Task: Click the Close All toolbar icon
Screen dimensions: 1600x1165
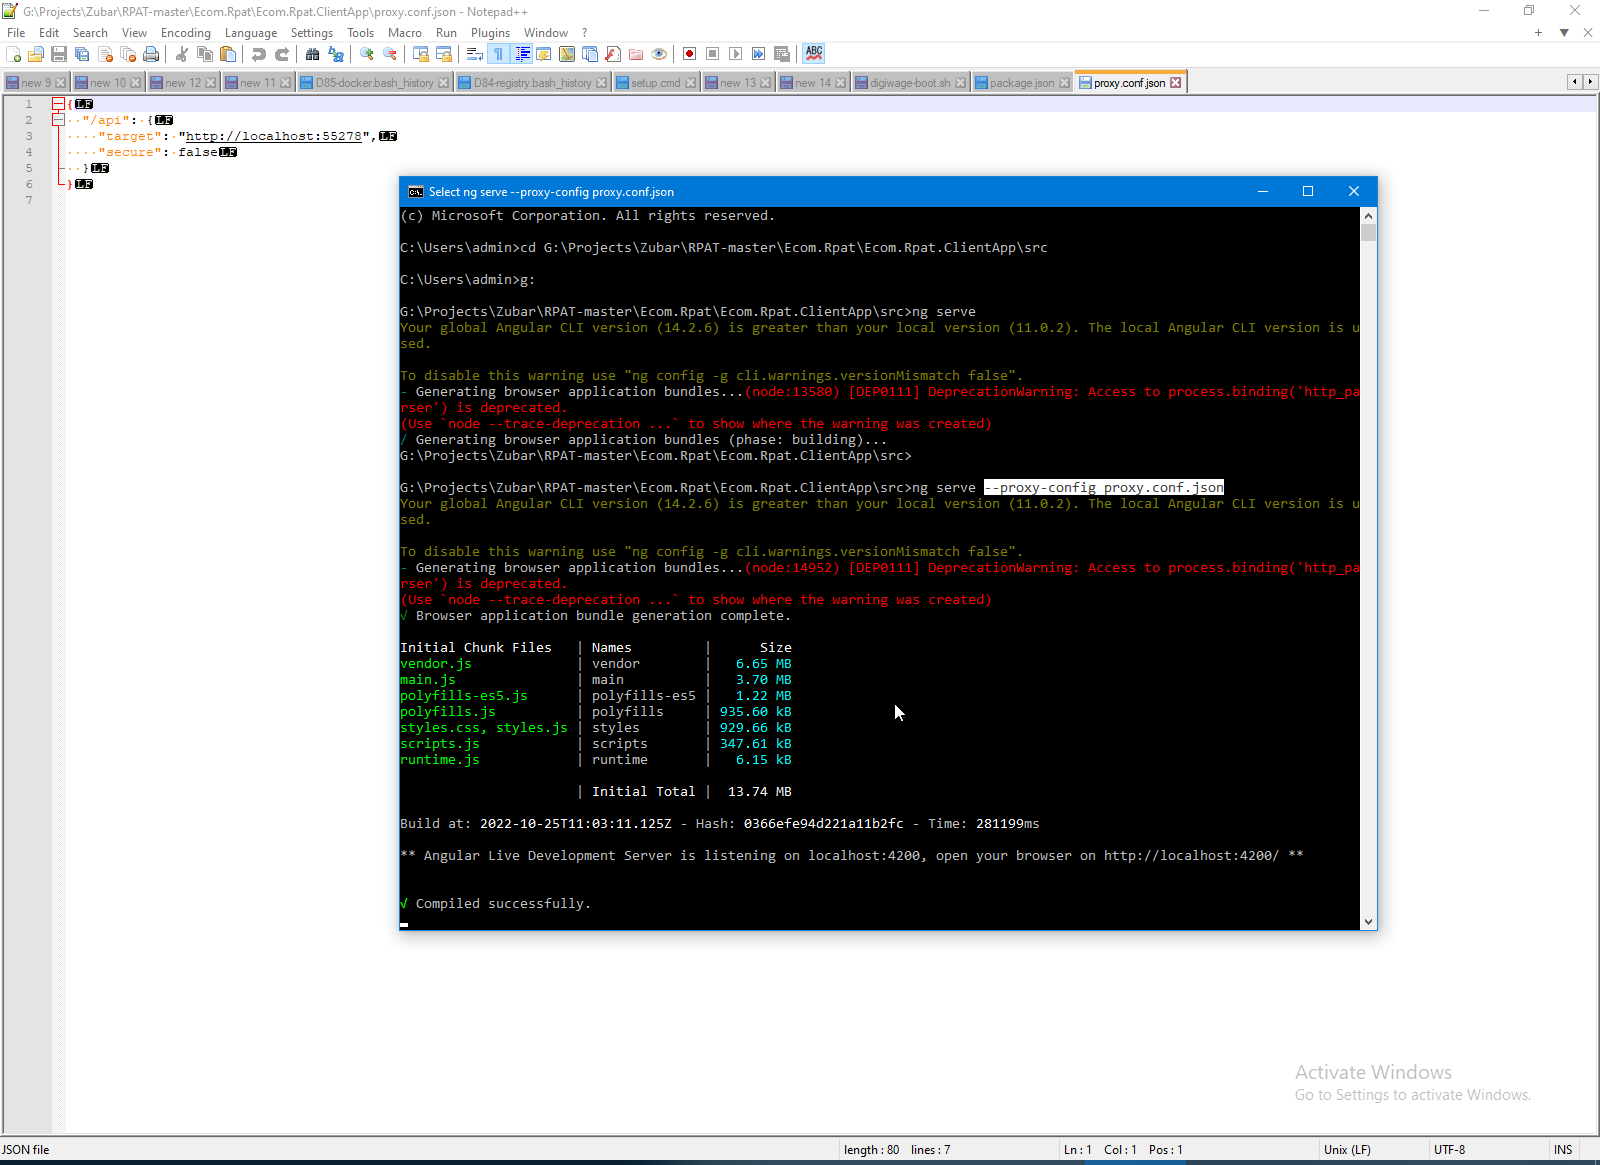Action: coord(128,54)
